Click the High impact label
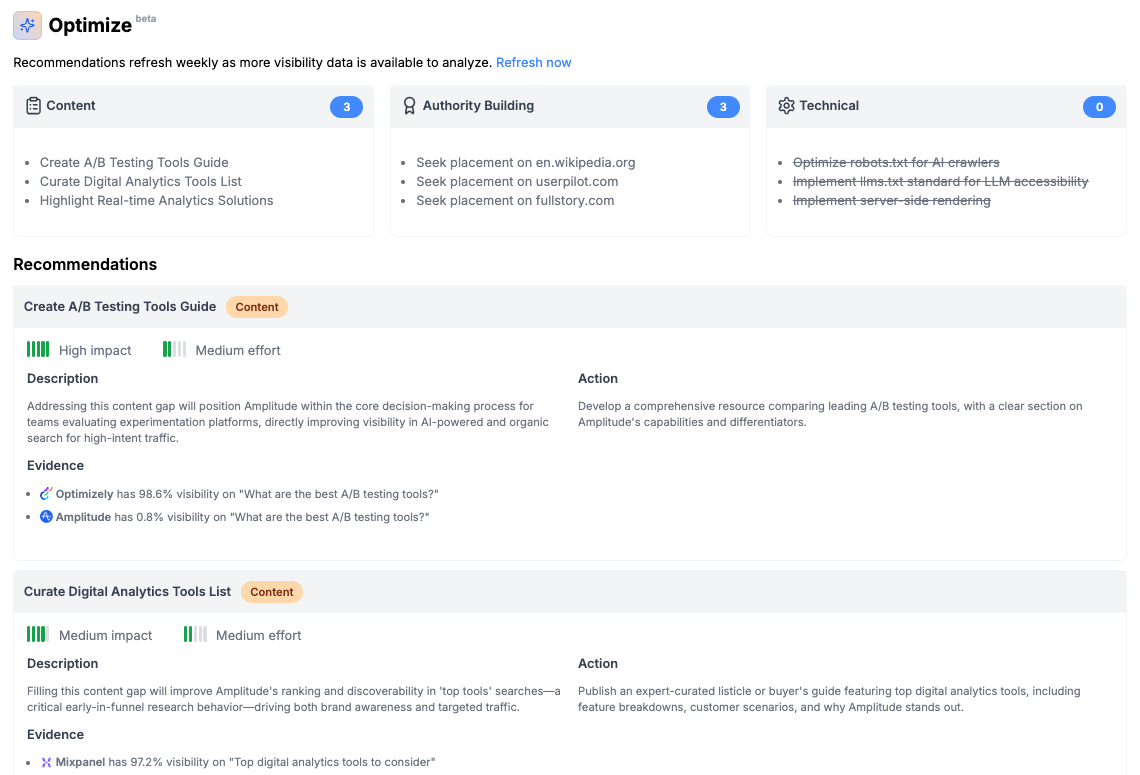Viewport: 1140px width, 775px height. 95,350
